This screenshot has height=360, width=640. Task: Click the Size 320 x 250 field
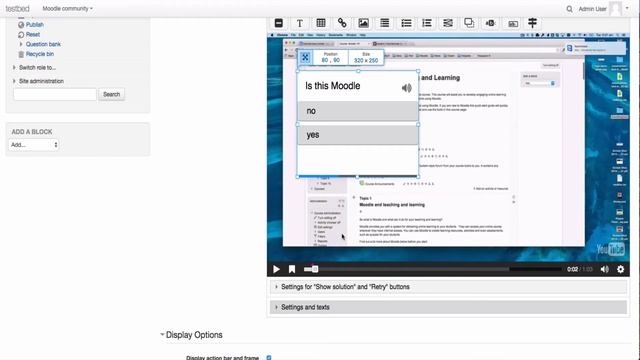tap(366, 58)
